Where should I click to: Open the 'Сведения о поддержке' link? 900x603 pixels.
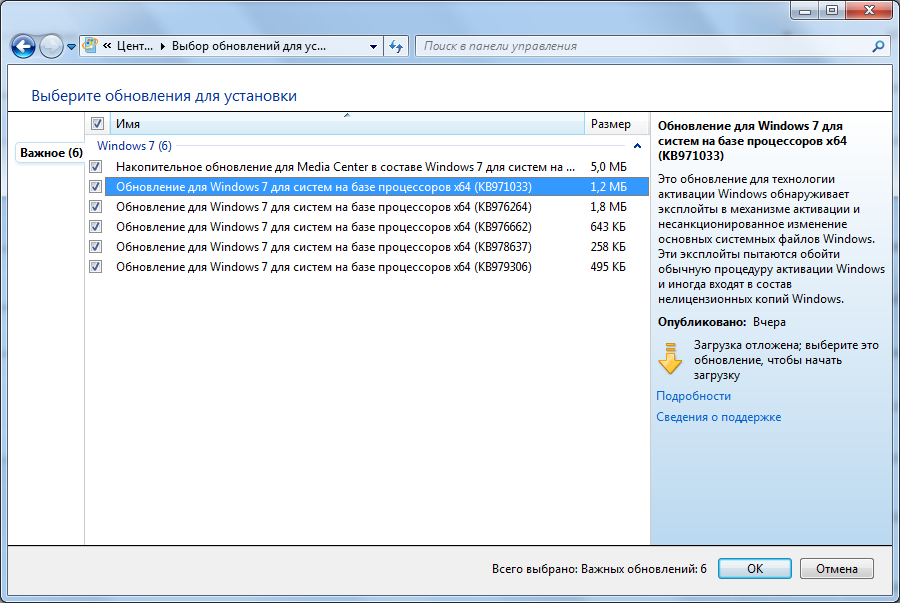pyautogui.click(x=719, y=417)
